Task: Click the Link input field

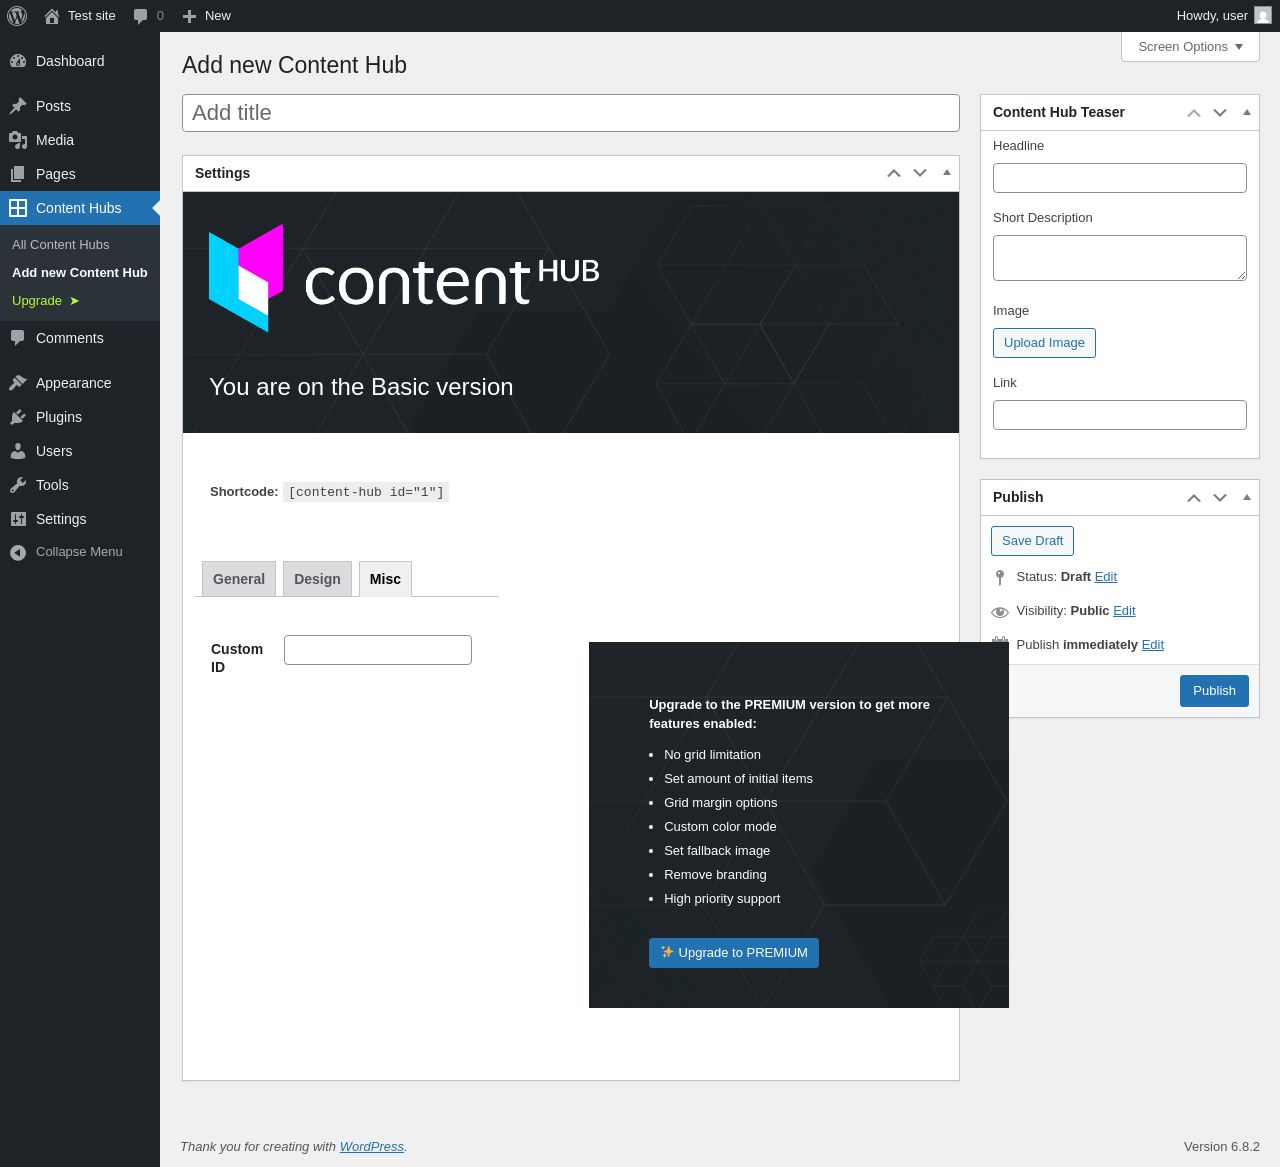Action: [1120, 415]
